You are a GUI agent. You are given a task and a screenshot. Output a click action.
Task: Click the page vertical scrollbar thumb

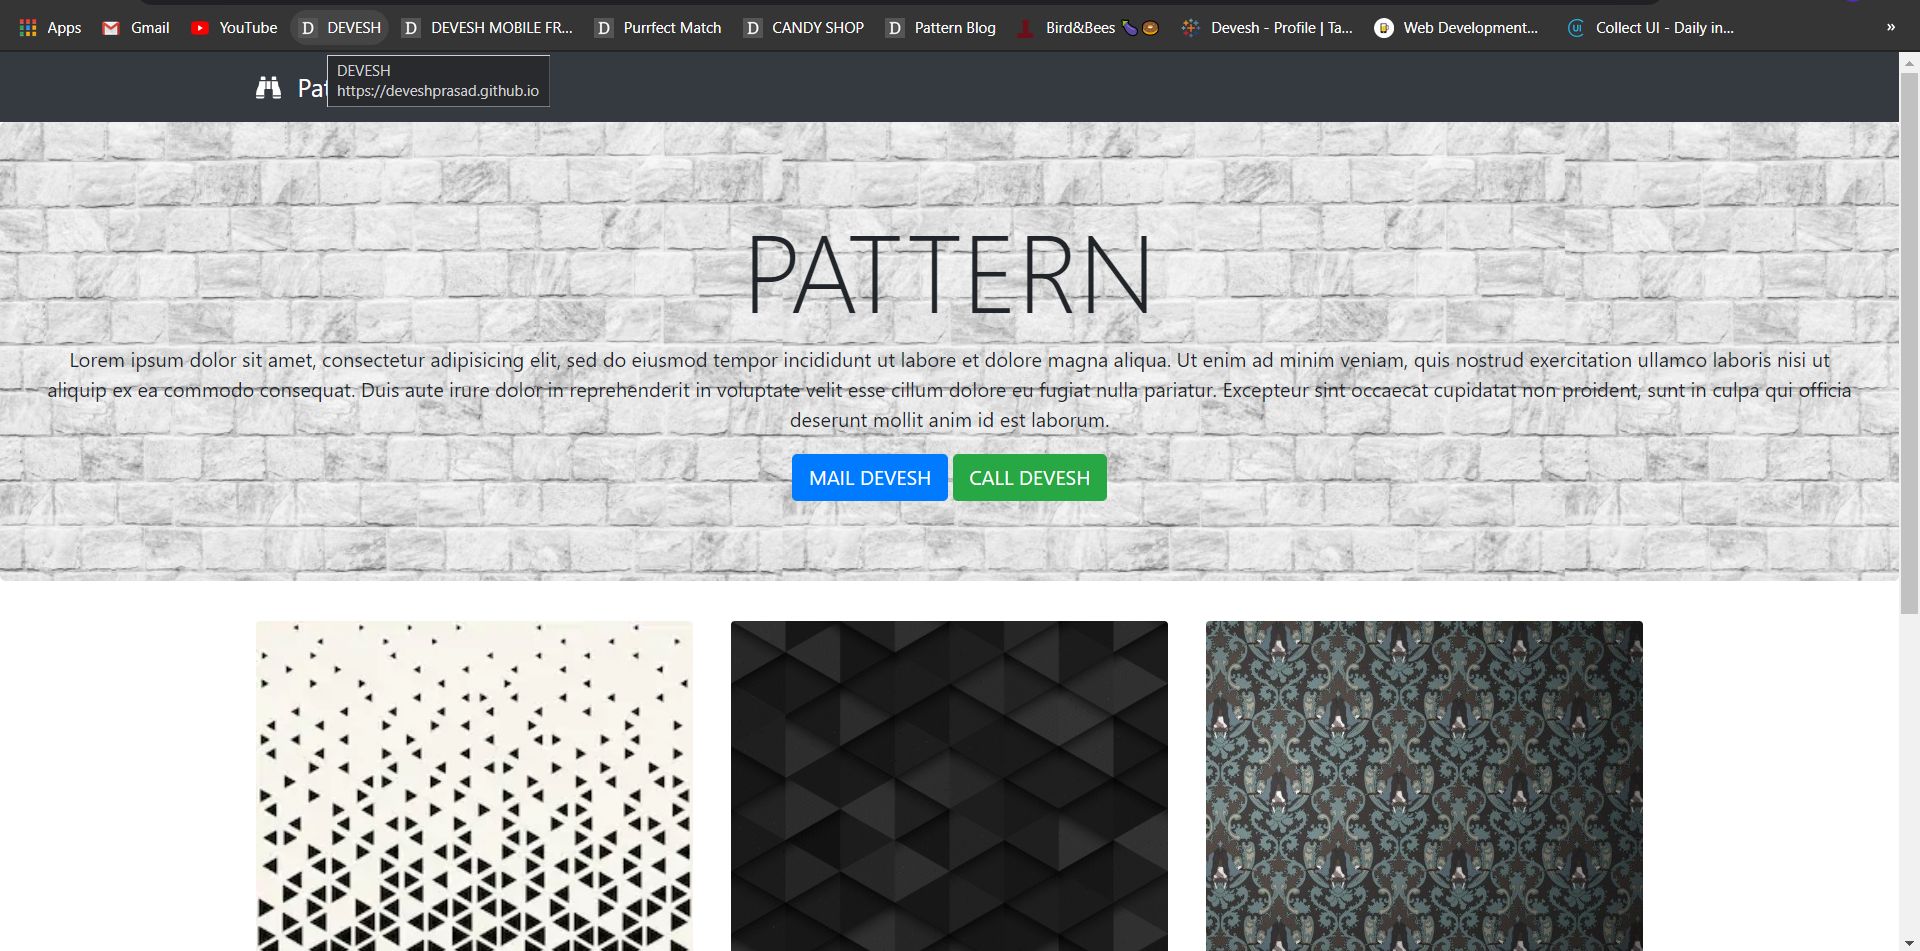coord(1909,342)
